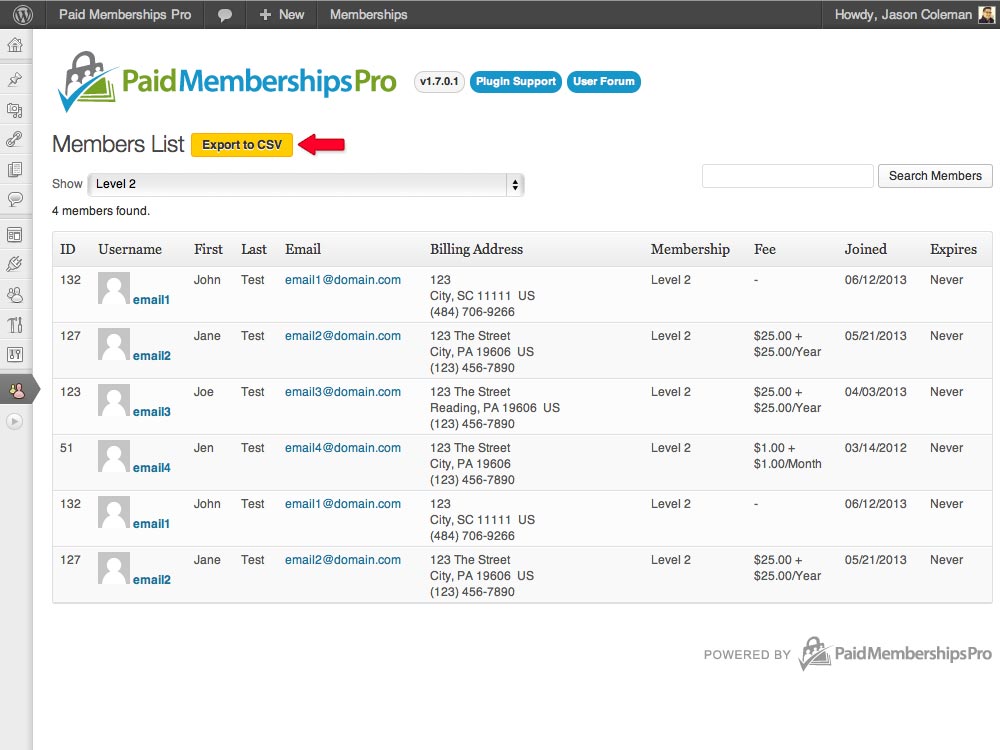Open Settings via the sliders icon
1000x750 pixels.
pyautogui.click(x=15, y=355)
